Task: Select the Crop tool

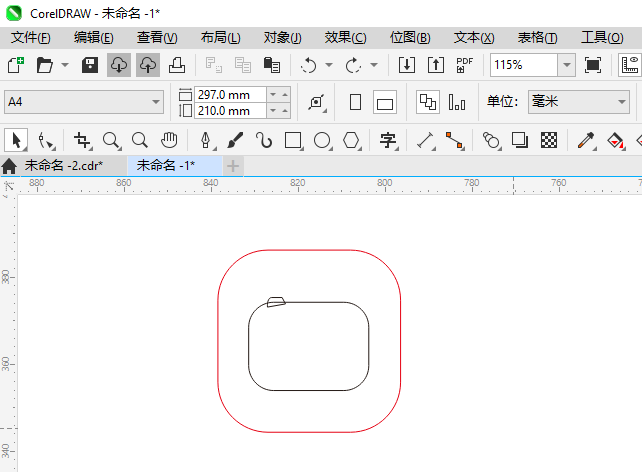Action: pyautogui.click(x=82, y=140)
